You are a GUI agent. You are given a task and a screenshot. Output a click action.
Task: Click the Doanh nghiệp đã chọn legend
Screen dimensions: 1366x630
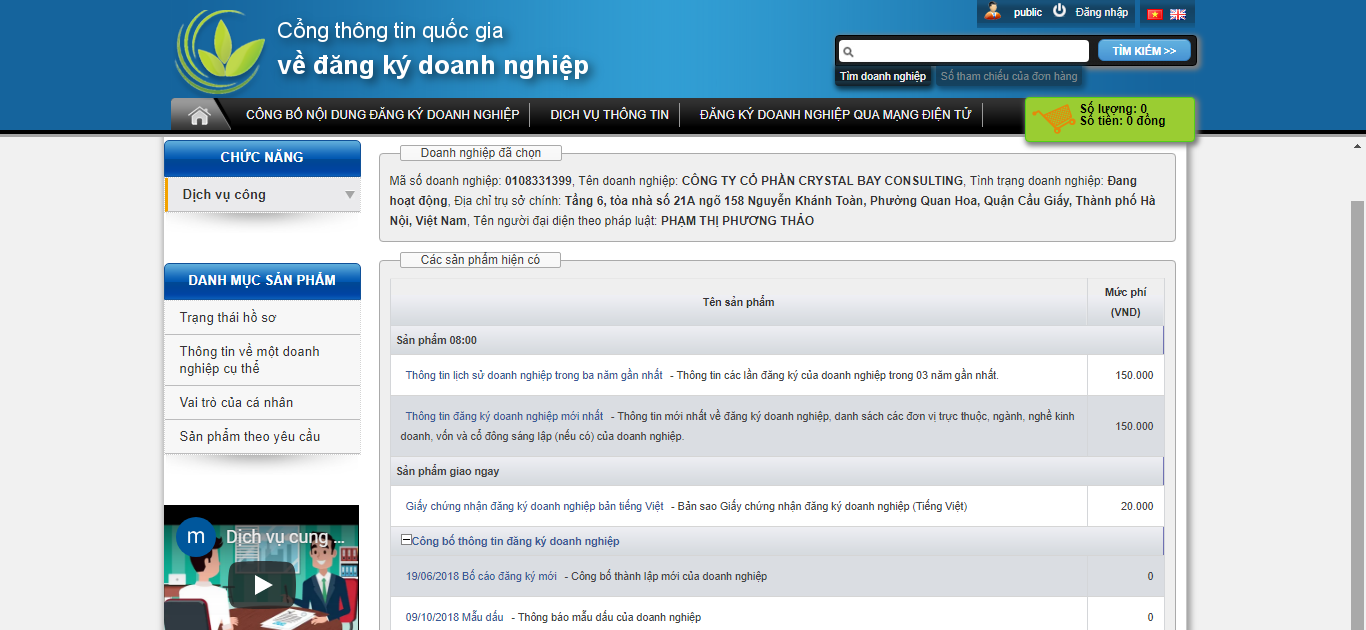(481, 153)
